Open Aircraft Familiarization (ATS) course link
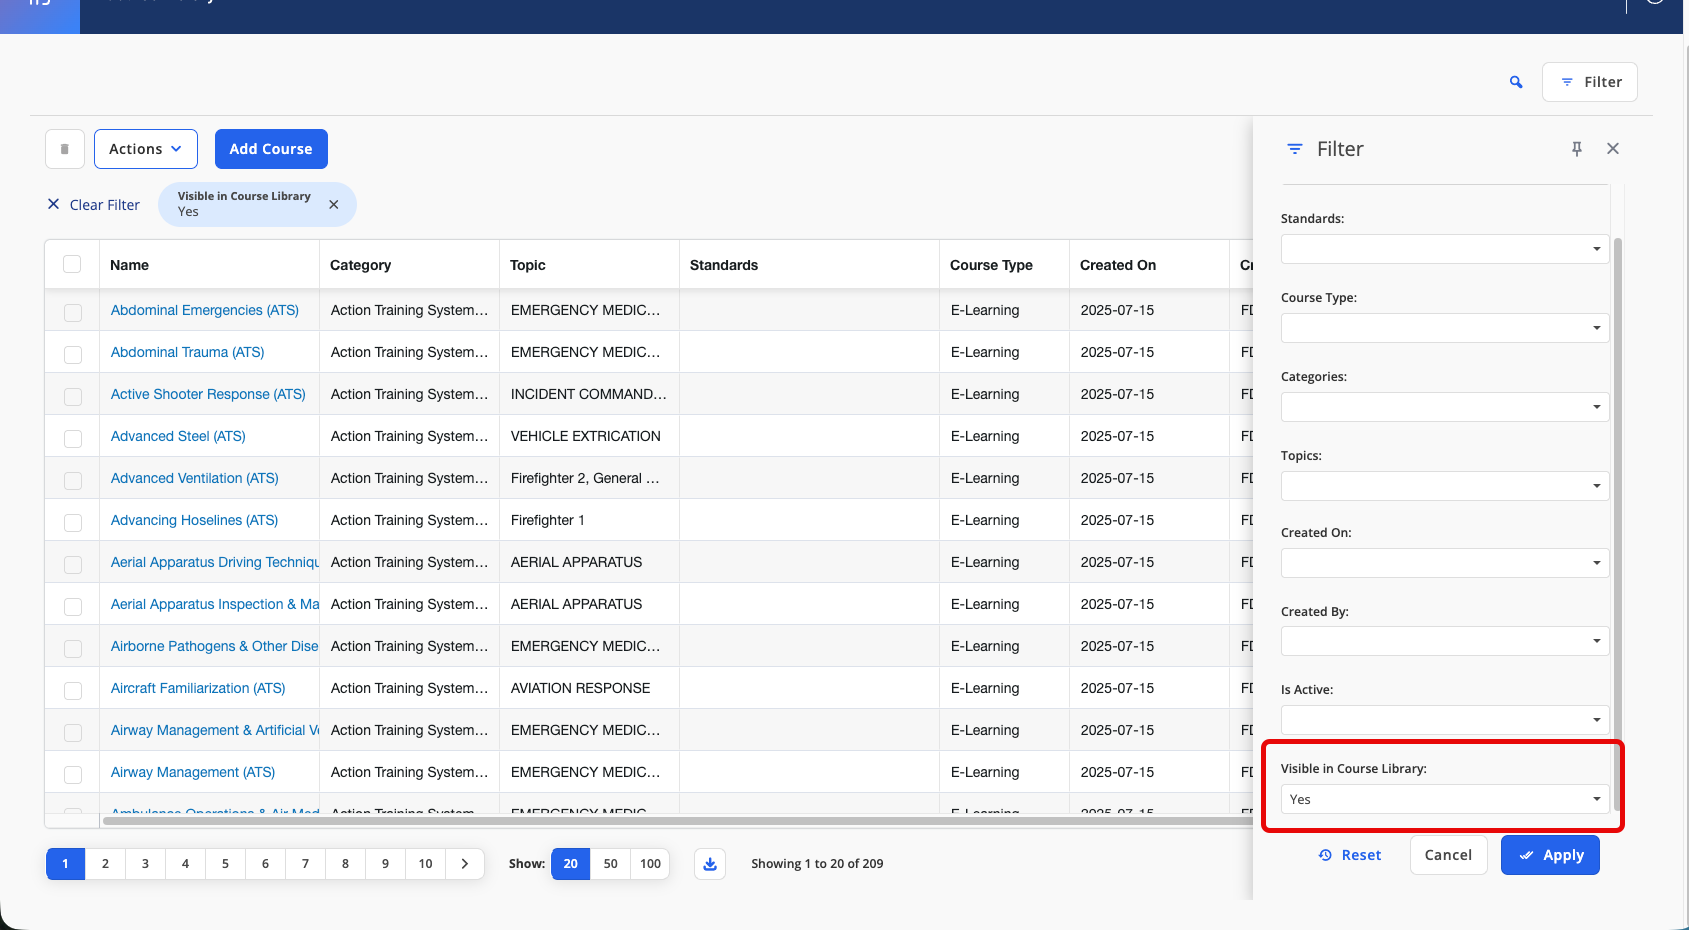Image resolution: width=1689 pixels, height=930 pixels. click(198, 688)
